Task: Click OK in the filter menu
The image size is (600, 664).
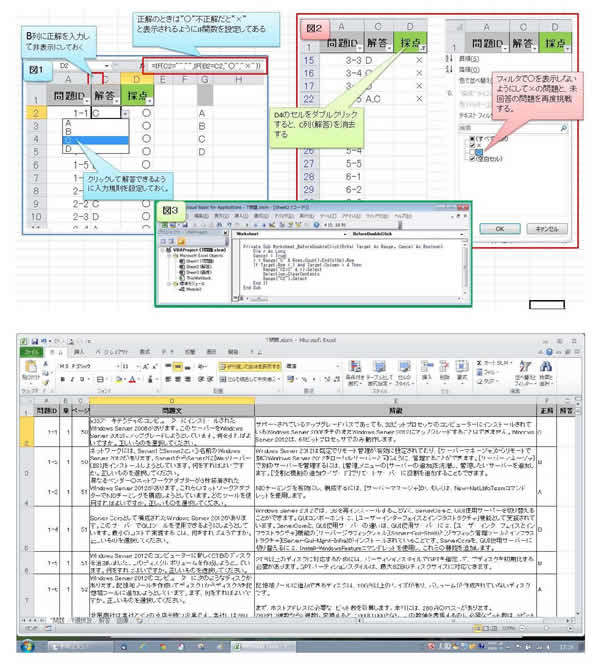Action: click(500, 229)
